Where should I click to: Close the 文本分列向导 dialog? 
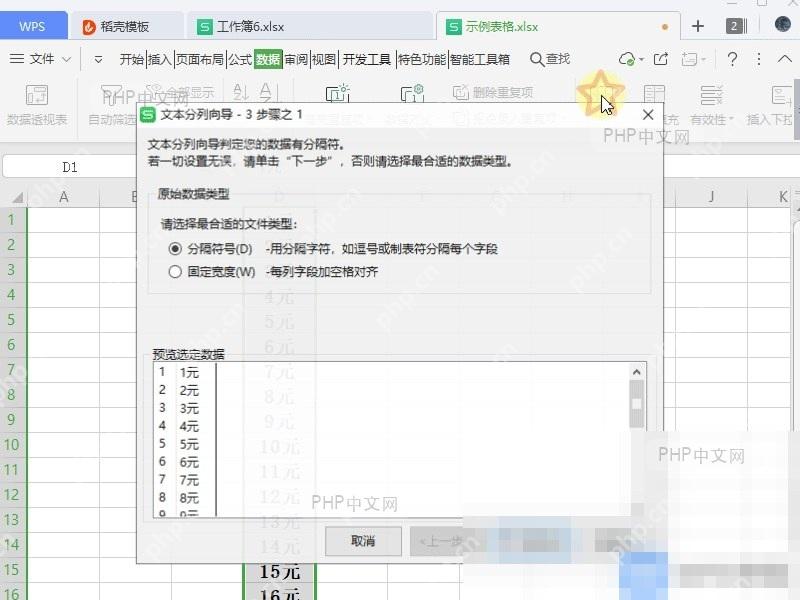[x=648, y=115]
